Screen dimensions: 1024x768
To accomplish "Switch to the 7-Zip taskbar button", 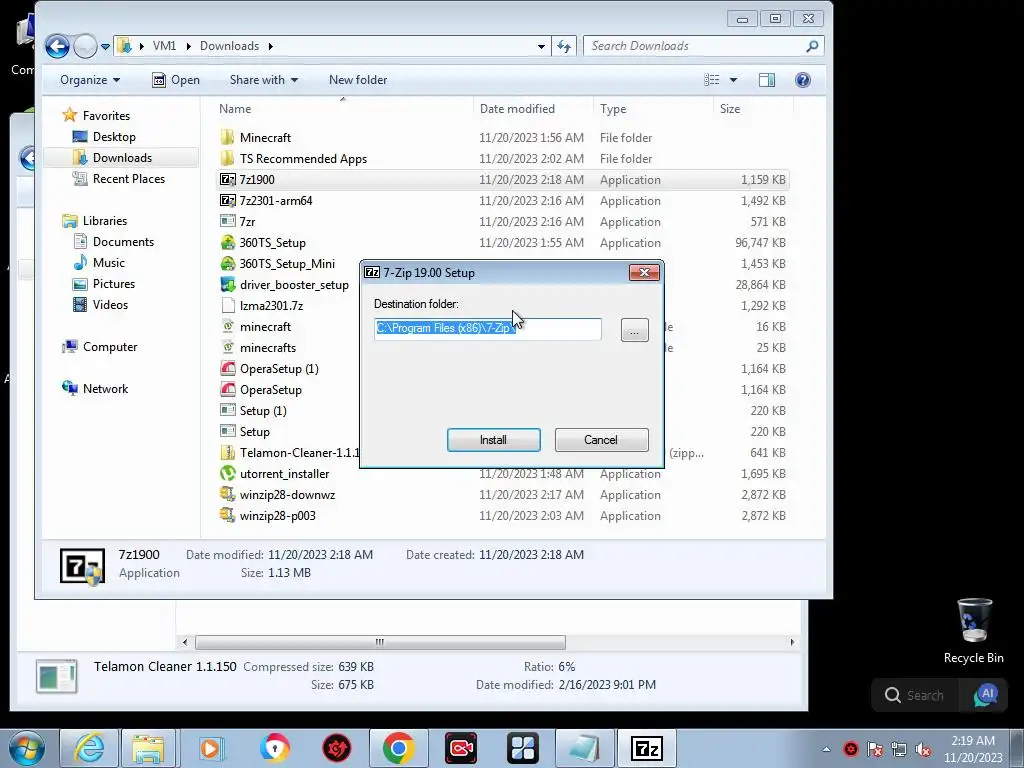I will [x=647, y=748].
